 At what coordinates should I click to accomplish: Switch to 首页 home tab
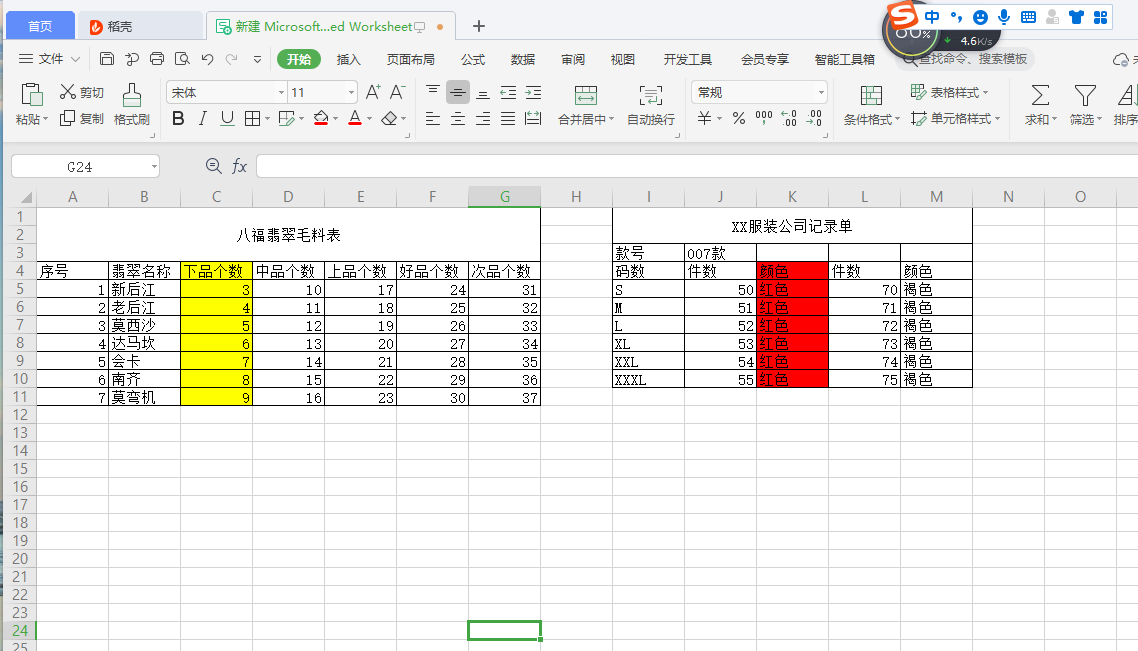(40, 26)
